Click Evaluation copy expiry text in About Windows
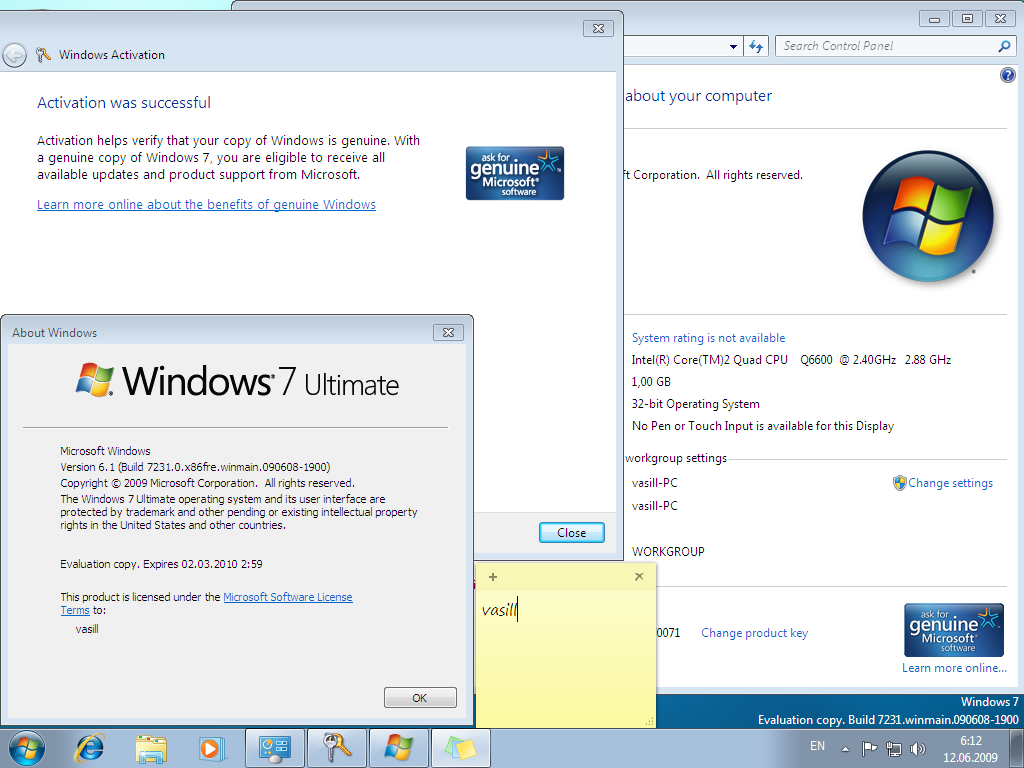Image resolution: width=1024 pixels, height=768 pixels. coord(161,564)
